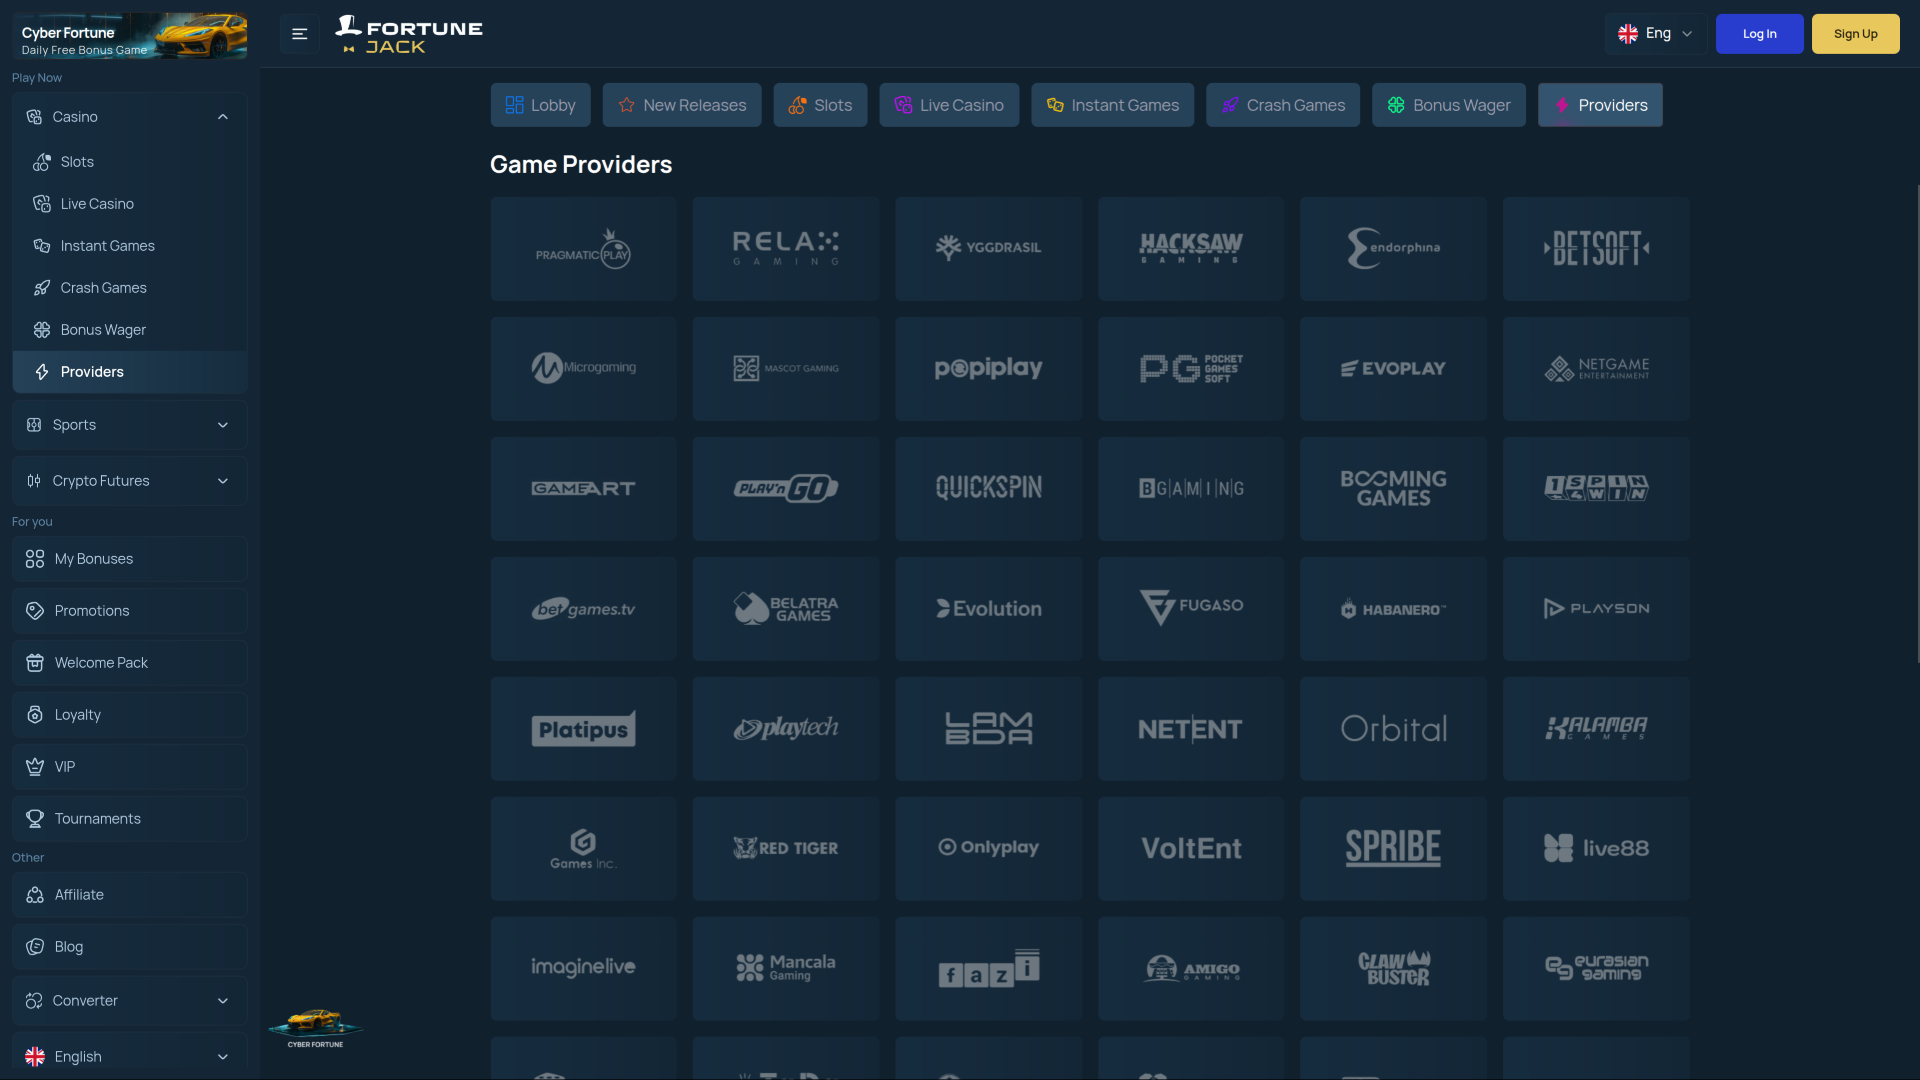Collapse the Casino sidebar section
Image resolution: width=1920 pixels, height=1080 pixels.
pos(223,117)
